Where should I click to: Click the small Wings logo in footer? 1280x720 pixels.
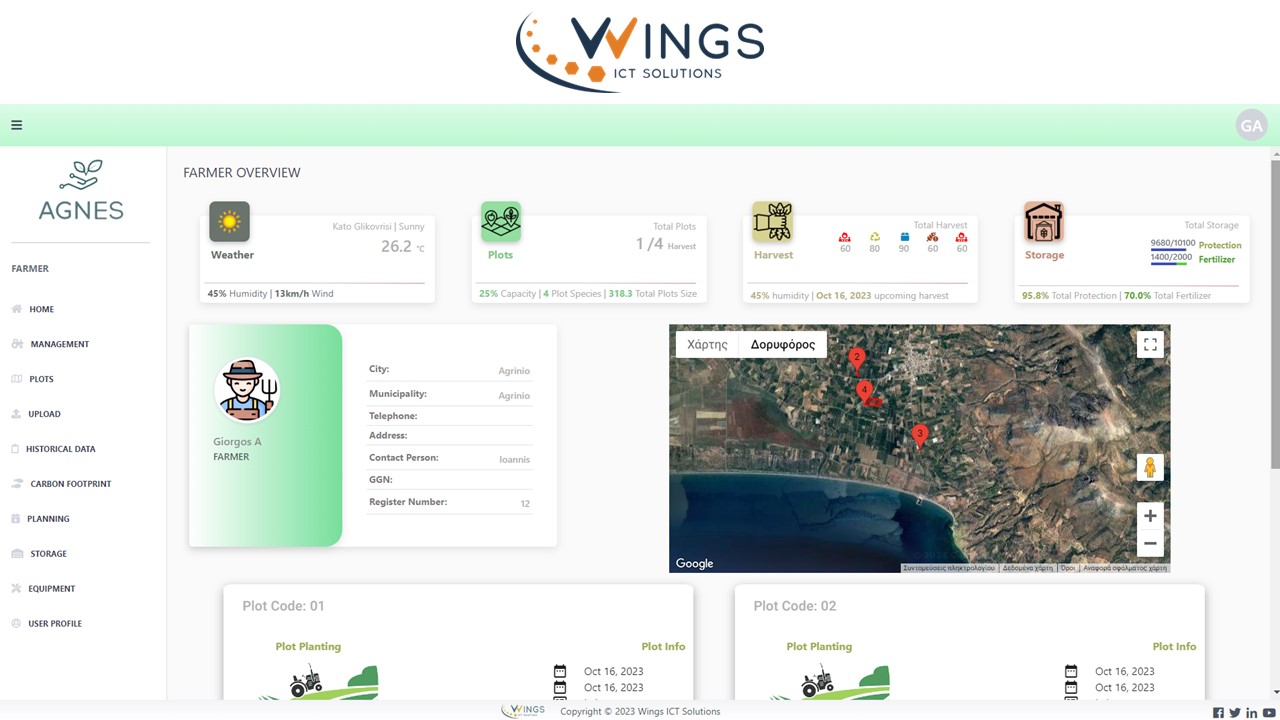click(523, 711)
